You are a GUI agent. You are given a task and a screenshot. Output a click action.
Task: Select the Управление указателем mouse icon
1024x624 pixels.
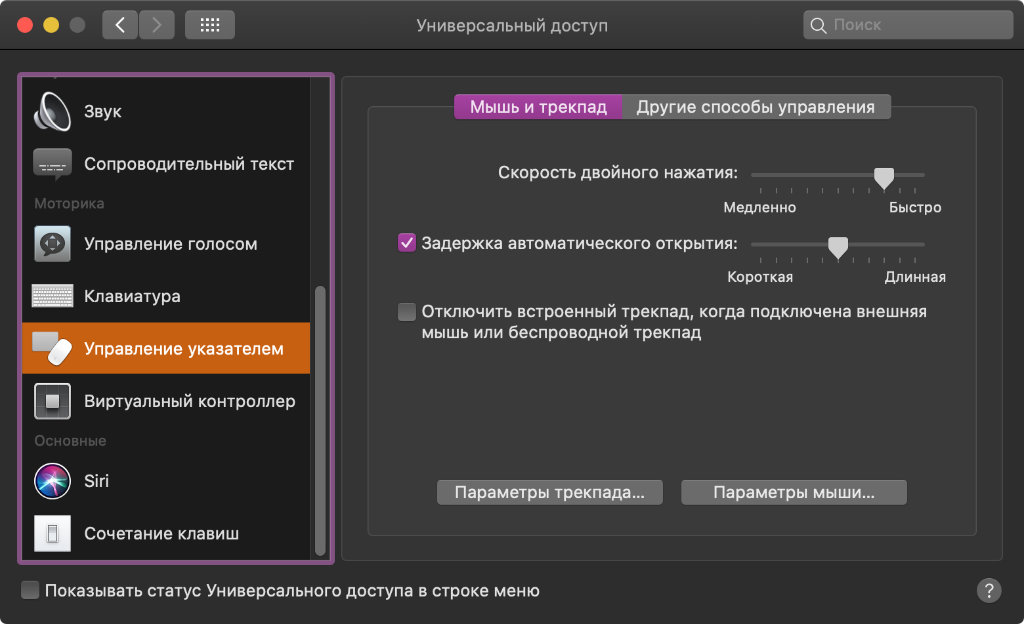point(52,349)
